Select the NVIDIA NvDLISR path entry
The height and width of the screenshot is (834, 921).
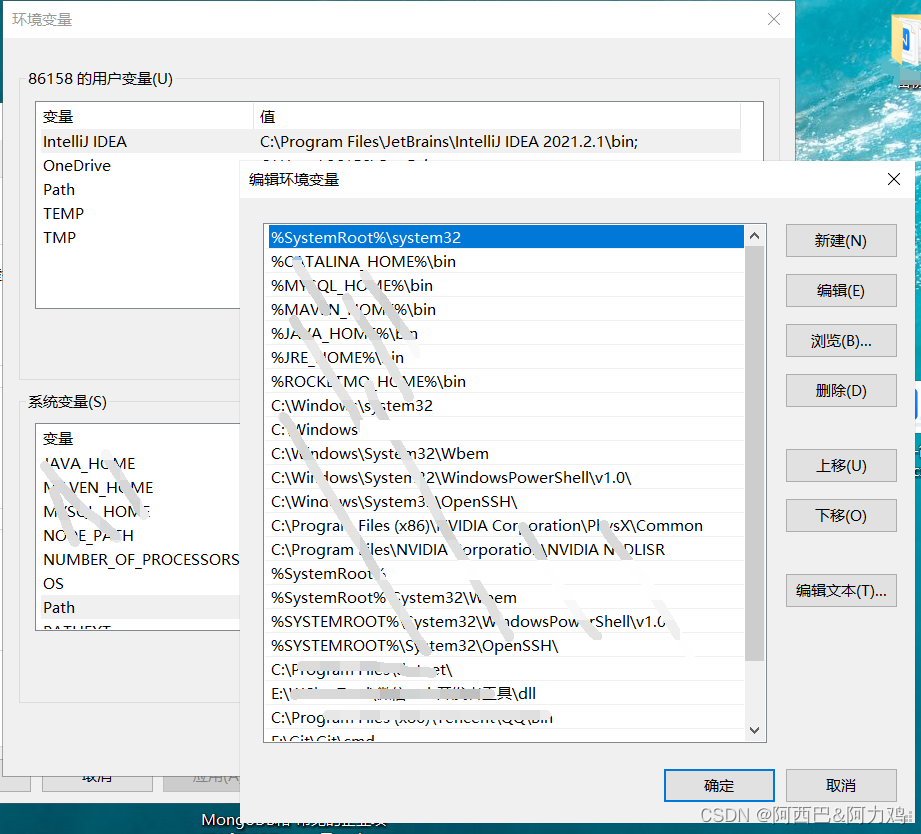tap(506, 550)
